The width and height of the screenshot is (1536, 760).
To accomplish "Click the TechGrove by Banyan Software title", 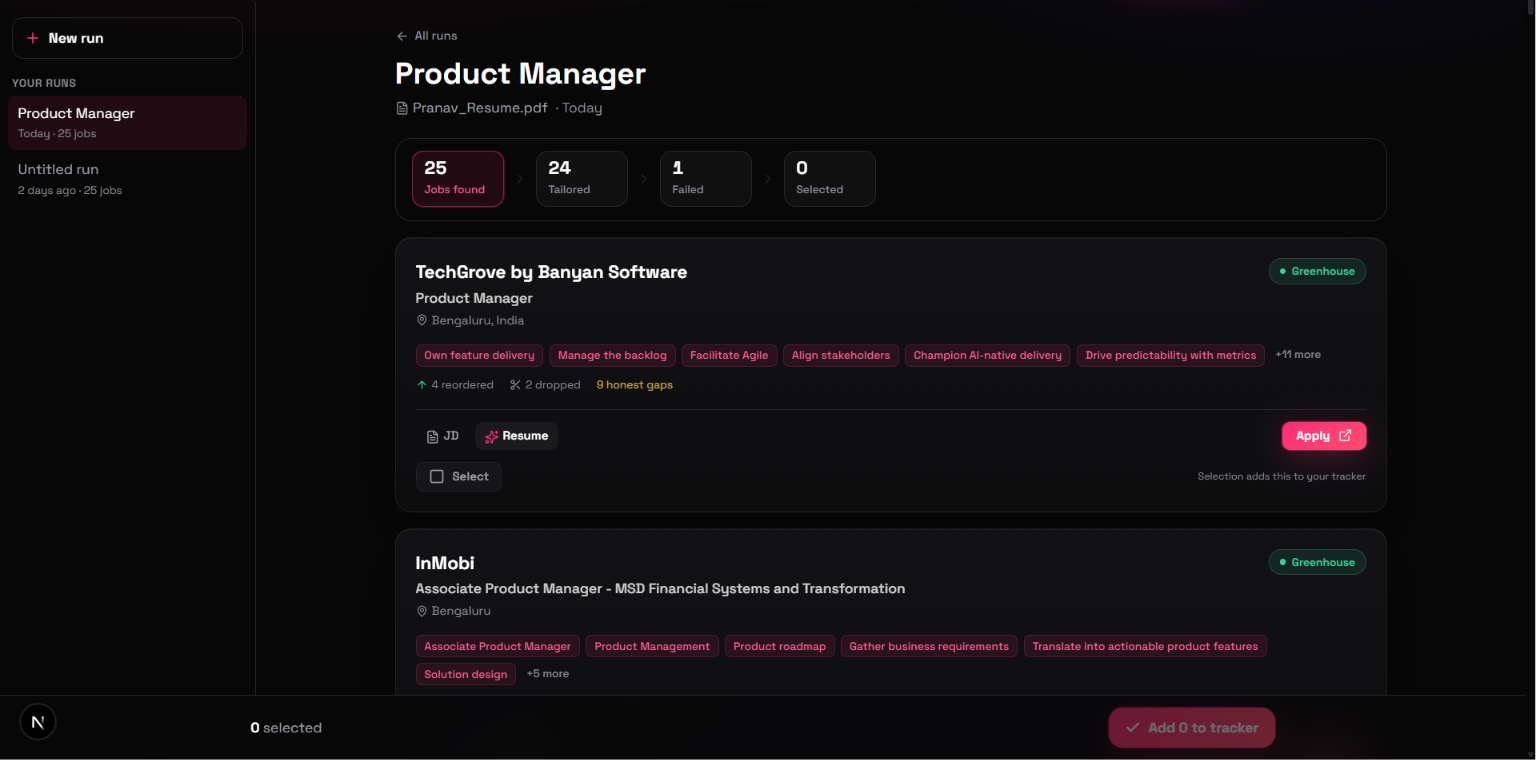I will [x=551, y=272].
